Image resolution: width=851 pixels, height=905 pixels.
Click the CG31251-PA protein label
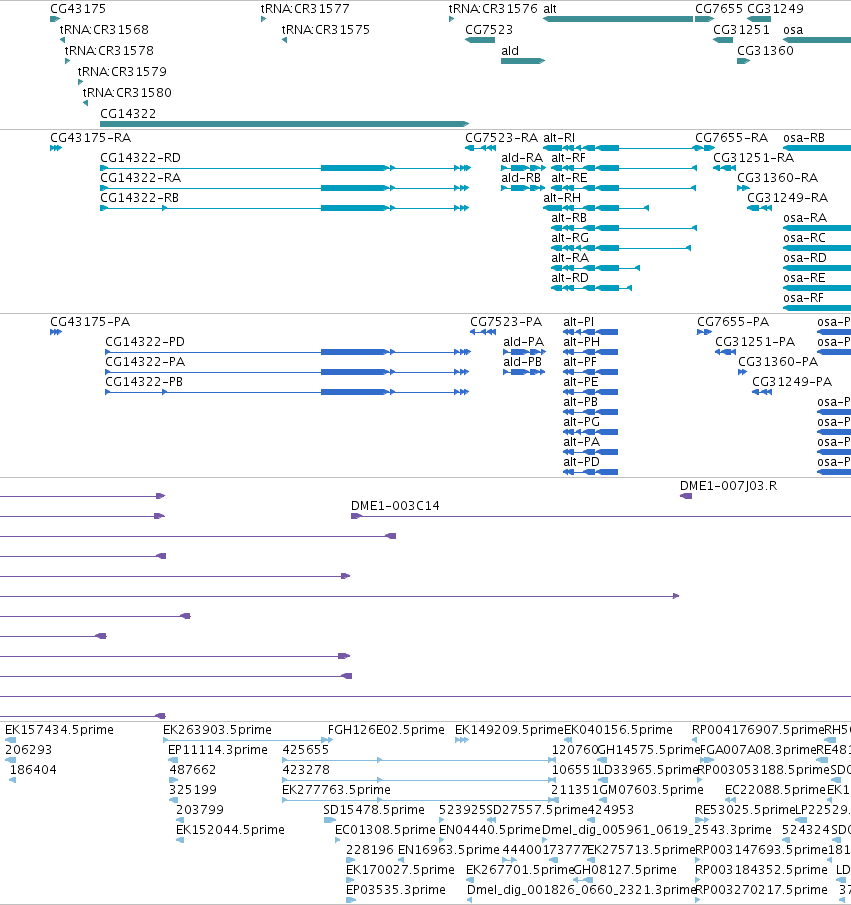point(755,342)
